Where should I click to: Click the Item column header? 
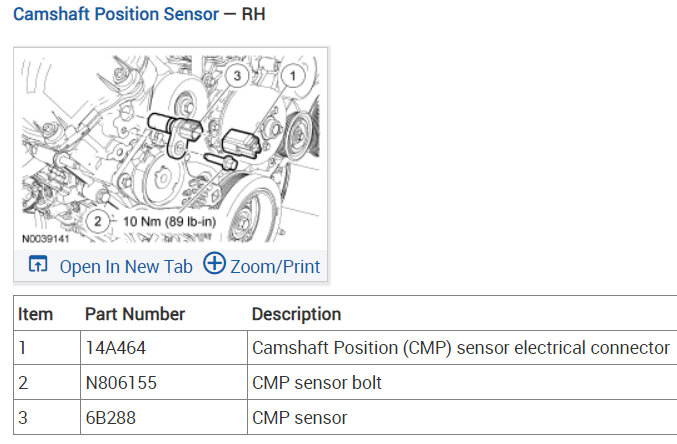pos(36,314)
